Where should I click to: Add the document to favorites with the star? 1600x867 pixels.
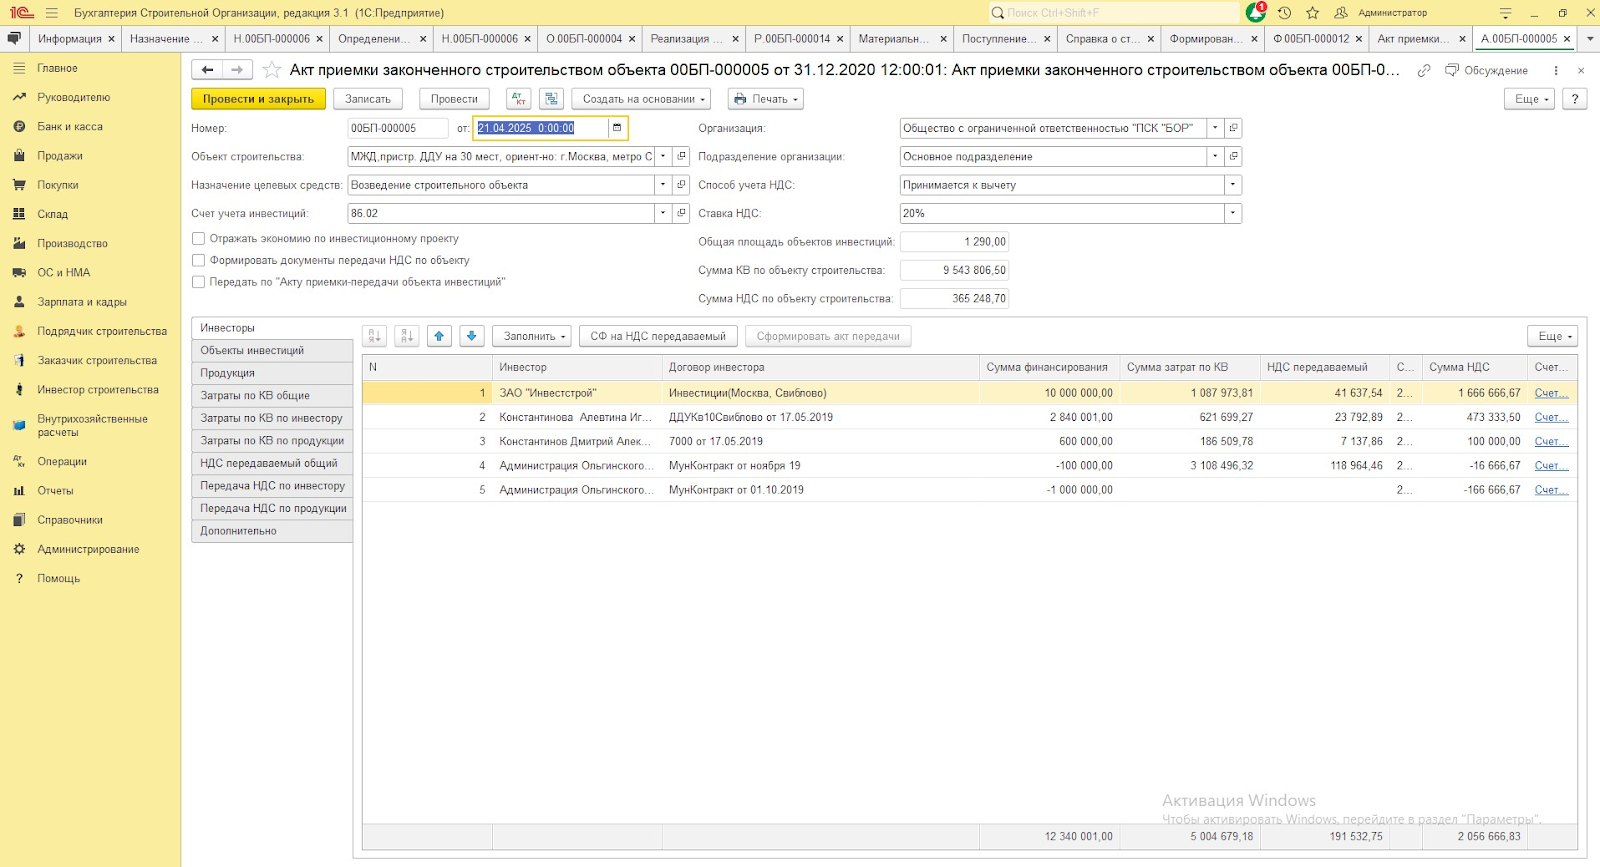coord(271,70)
